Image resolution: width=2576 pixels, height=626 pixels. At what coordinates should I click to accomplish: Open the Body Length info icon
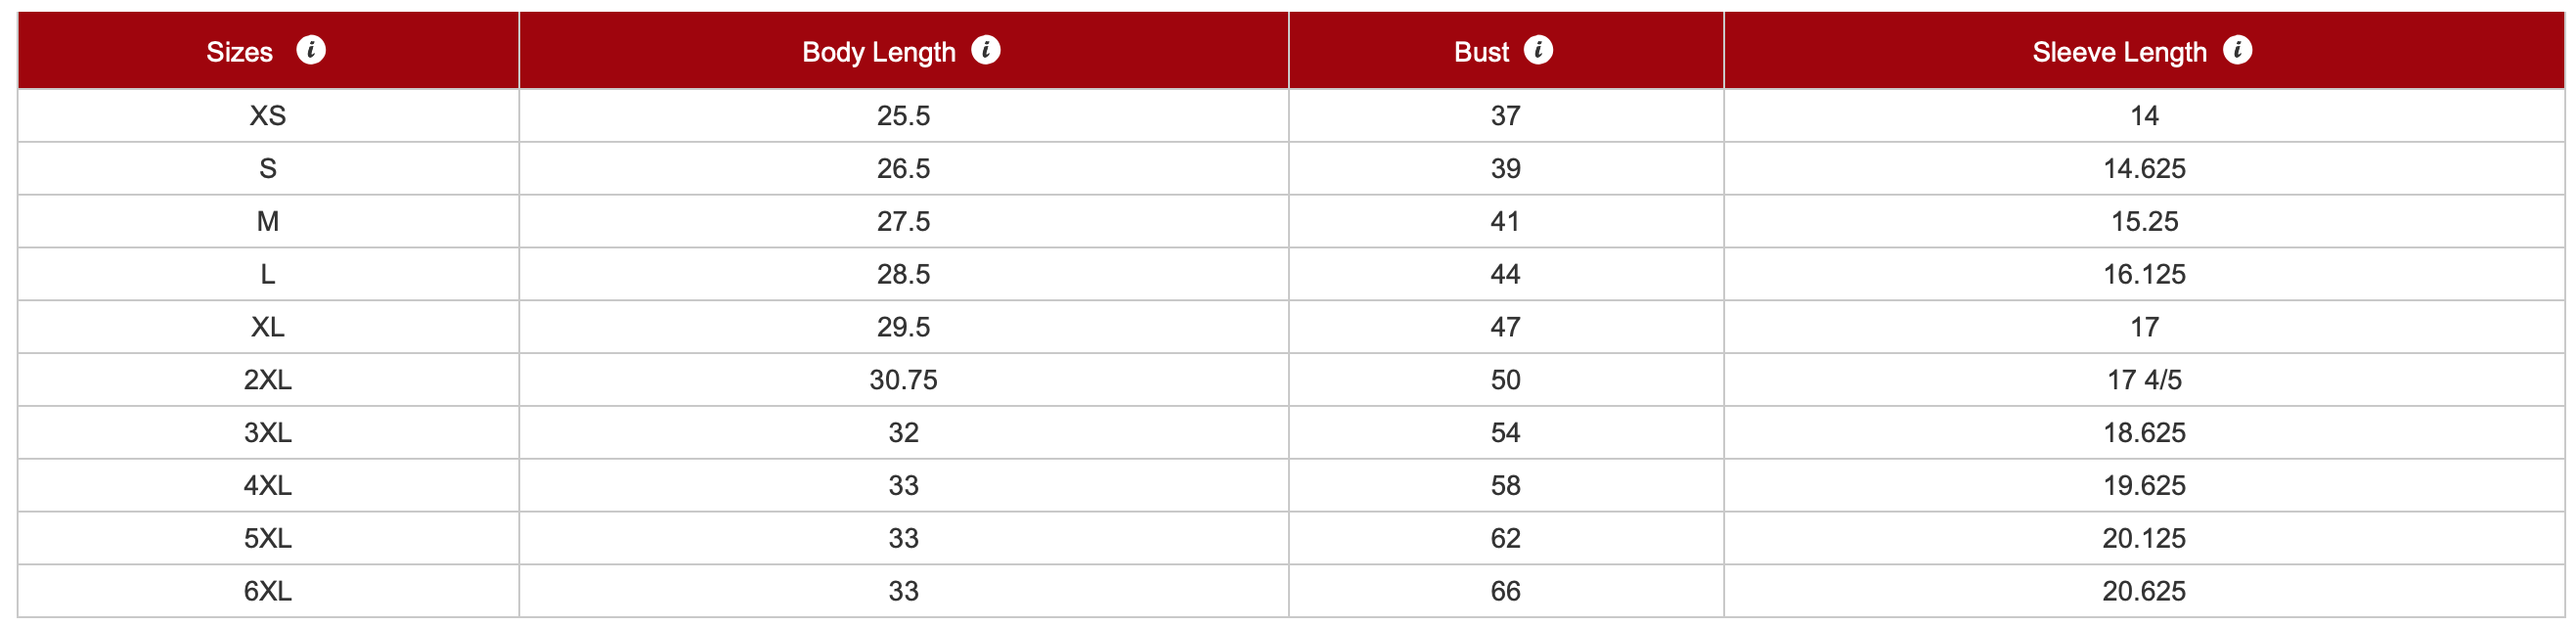pos(986,50)
